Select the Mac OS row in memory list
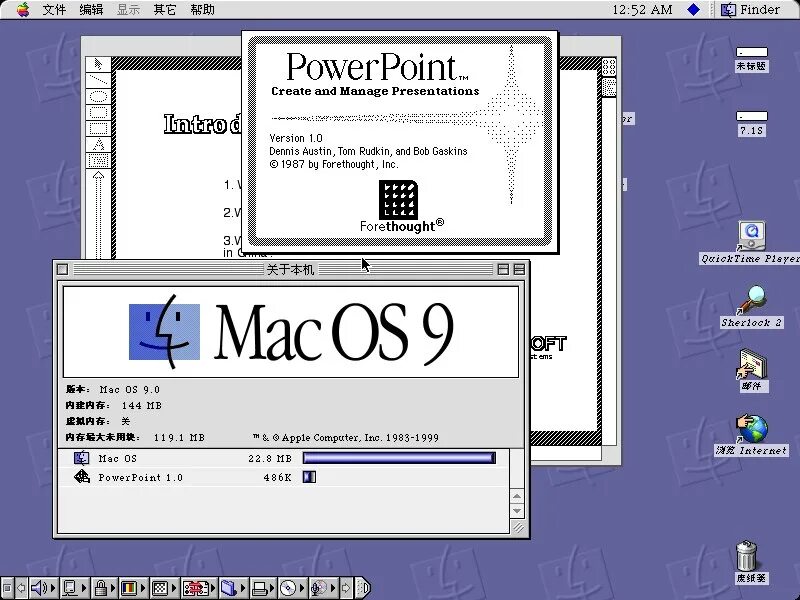 point(283,458)
